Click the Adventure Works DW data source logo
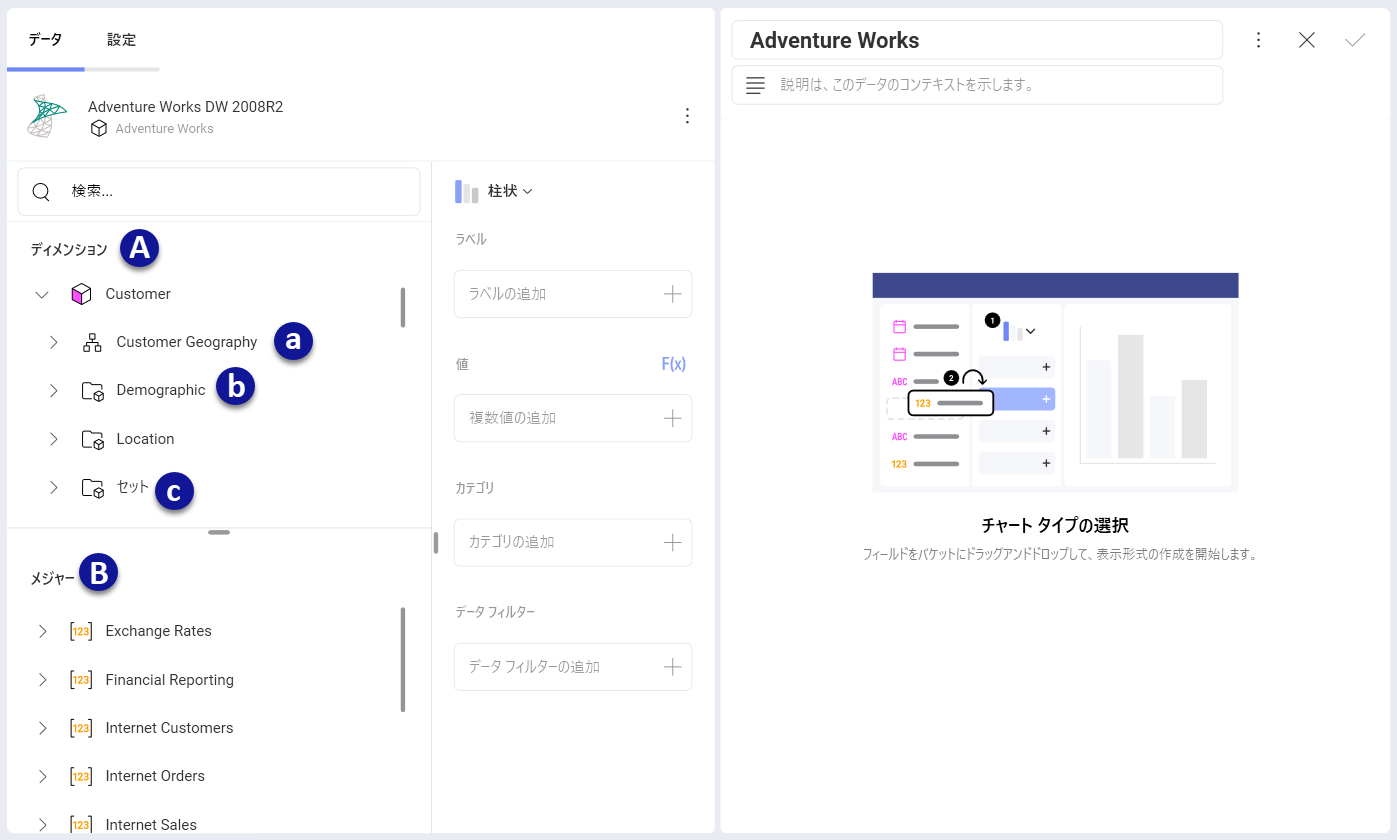Viewport: 1397px width, 840px height. (46, 116)
